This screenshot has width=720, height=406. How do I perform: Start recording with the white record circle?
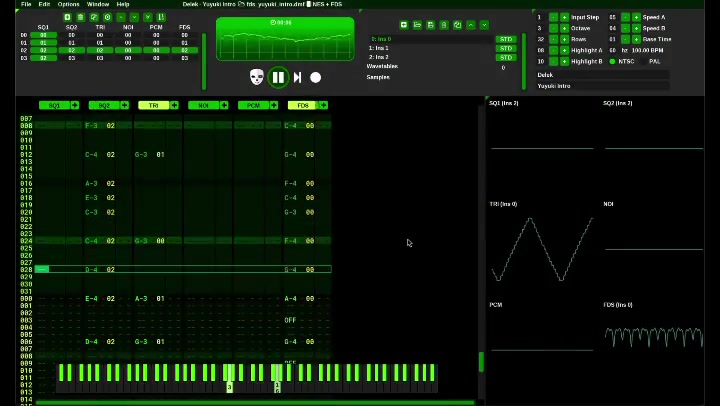coord(315,78)
